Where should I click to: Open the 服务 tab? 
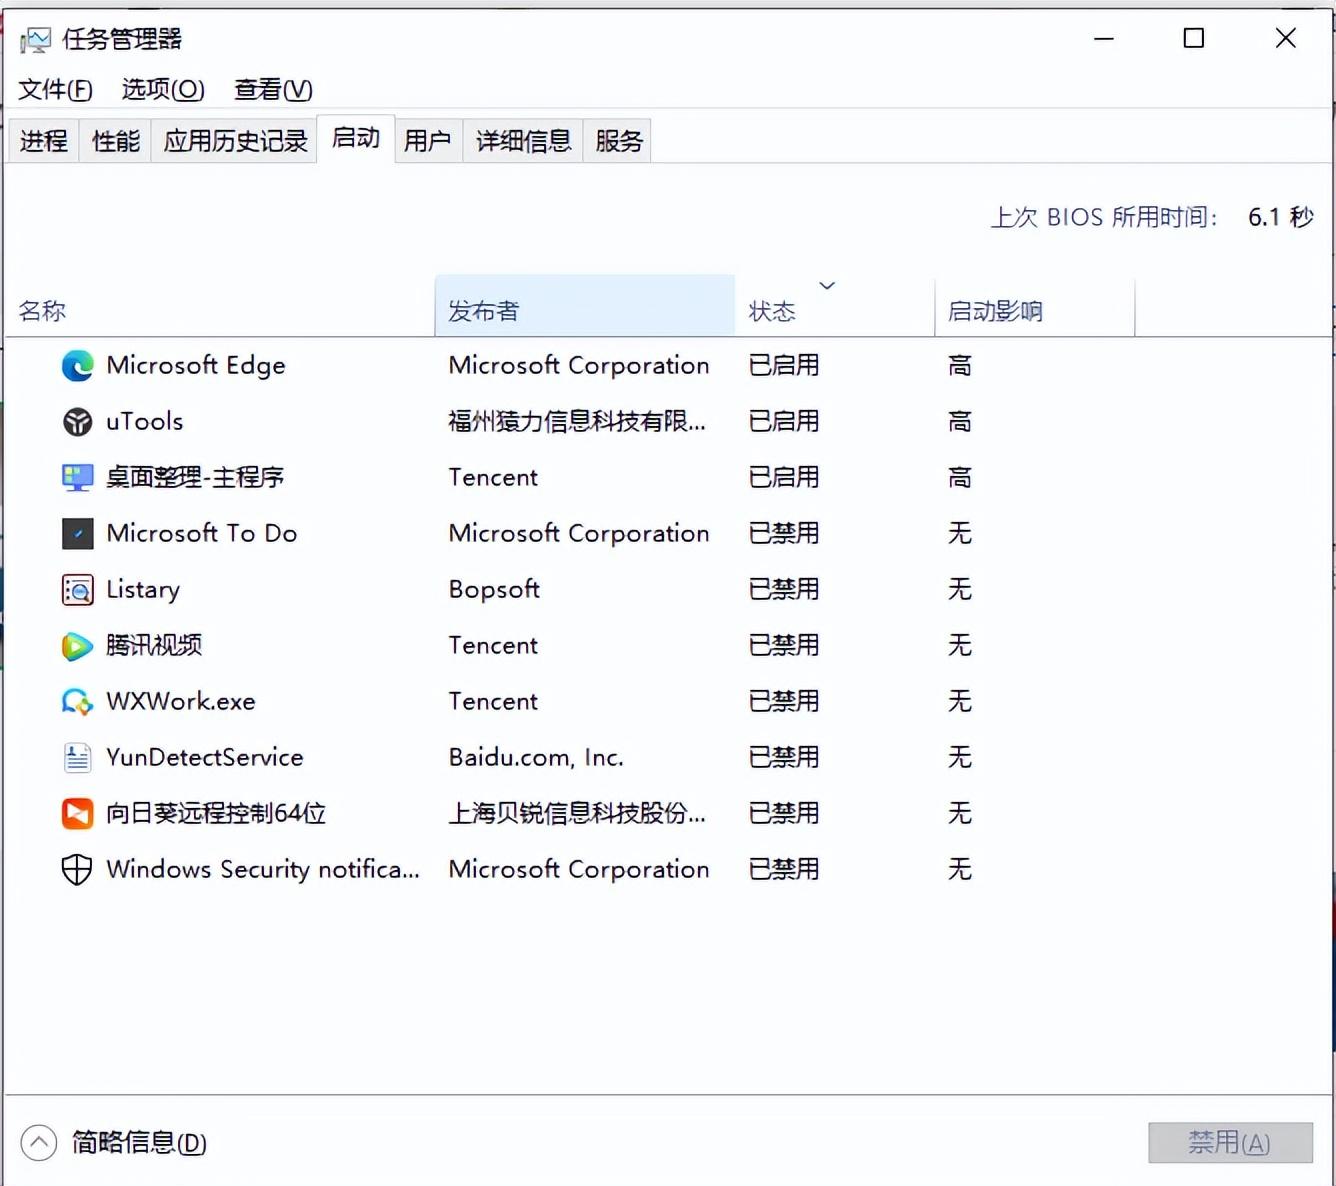tap(618, 141)
